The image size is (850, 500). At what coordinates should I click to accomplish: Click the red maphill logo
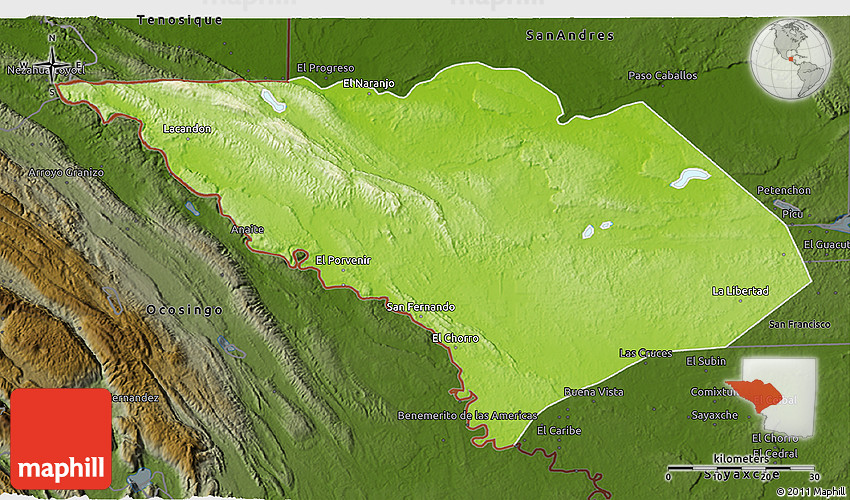click(61, 438)
